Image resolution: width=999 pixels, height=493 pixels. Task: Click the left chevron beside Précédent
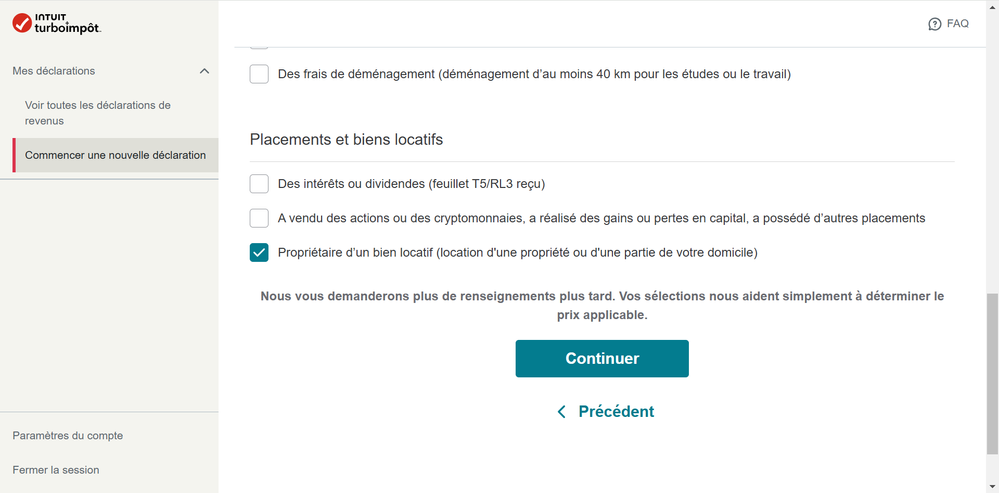(561, 411)
